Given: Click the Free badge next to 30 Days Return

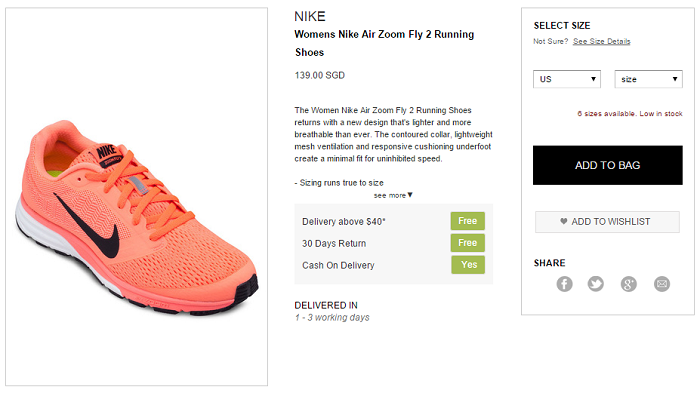Looking at the screenshot, I should 467,243.
